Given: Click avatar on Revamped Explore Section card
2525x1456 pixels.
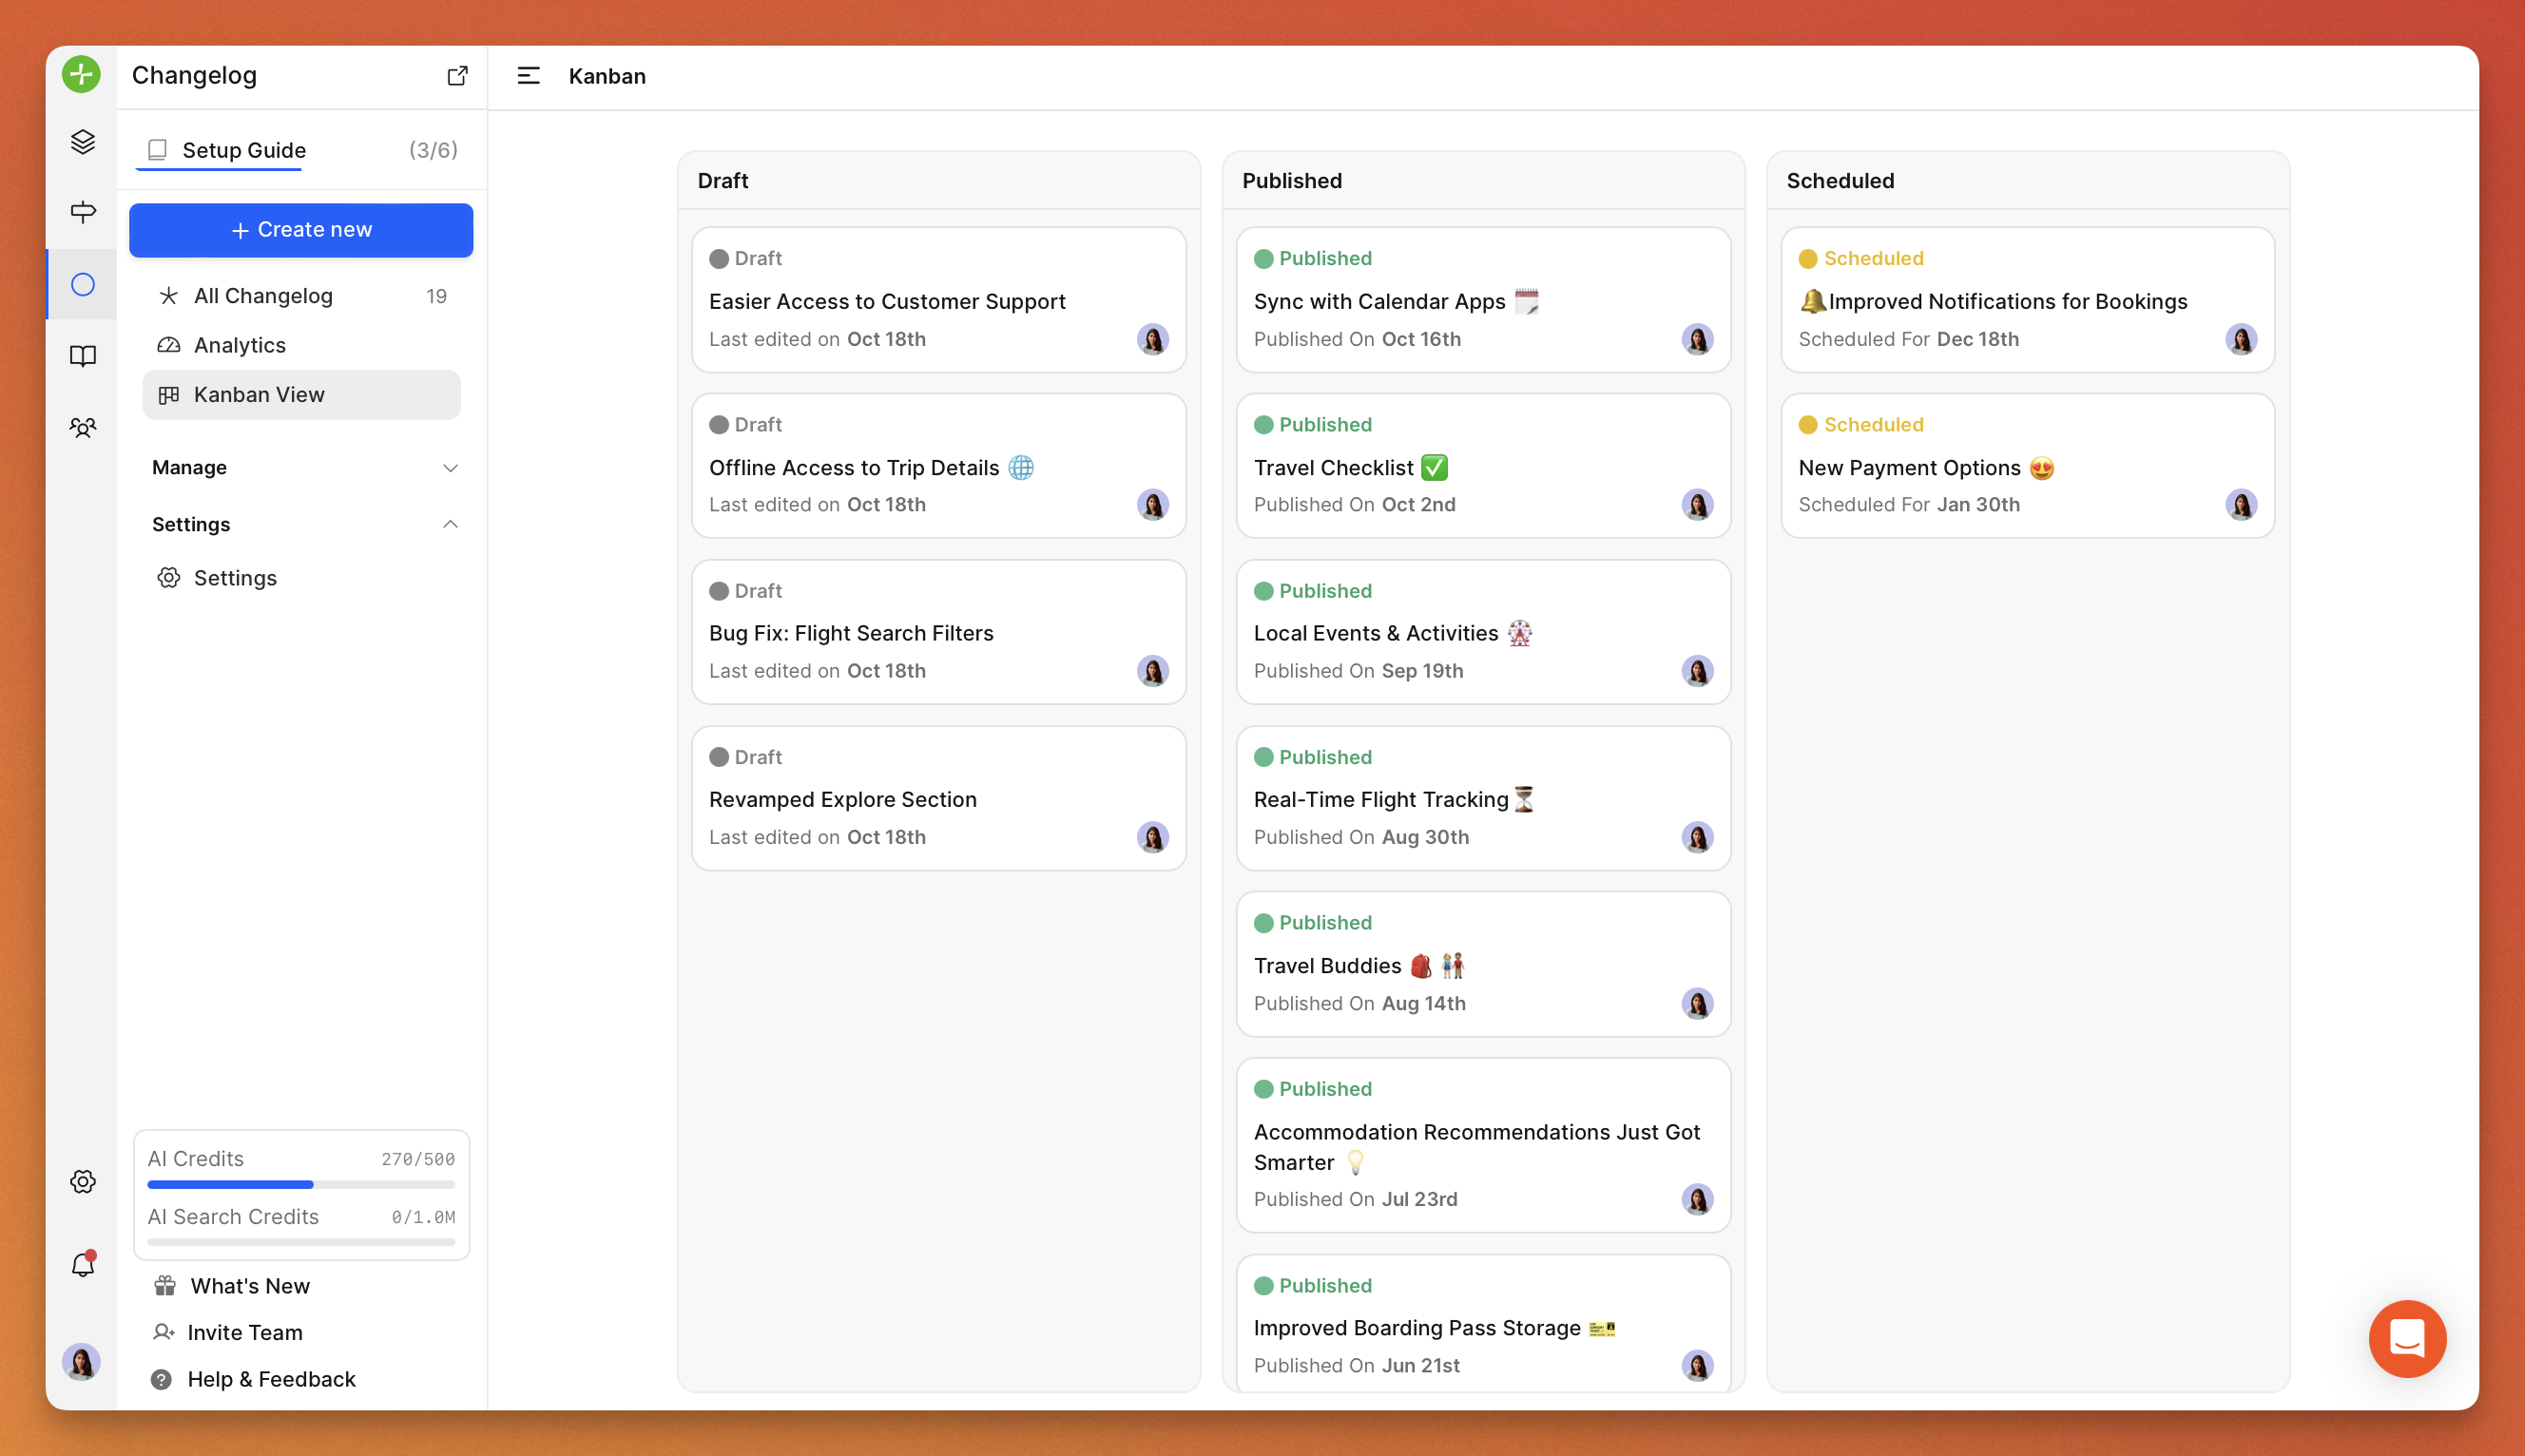Looking at the screenshot, I should (1152, 837).
